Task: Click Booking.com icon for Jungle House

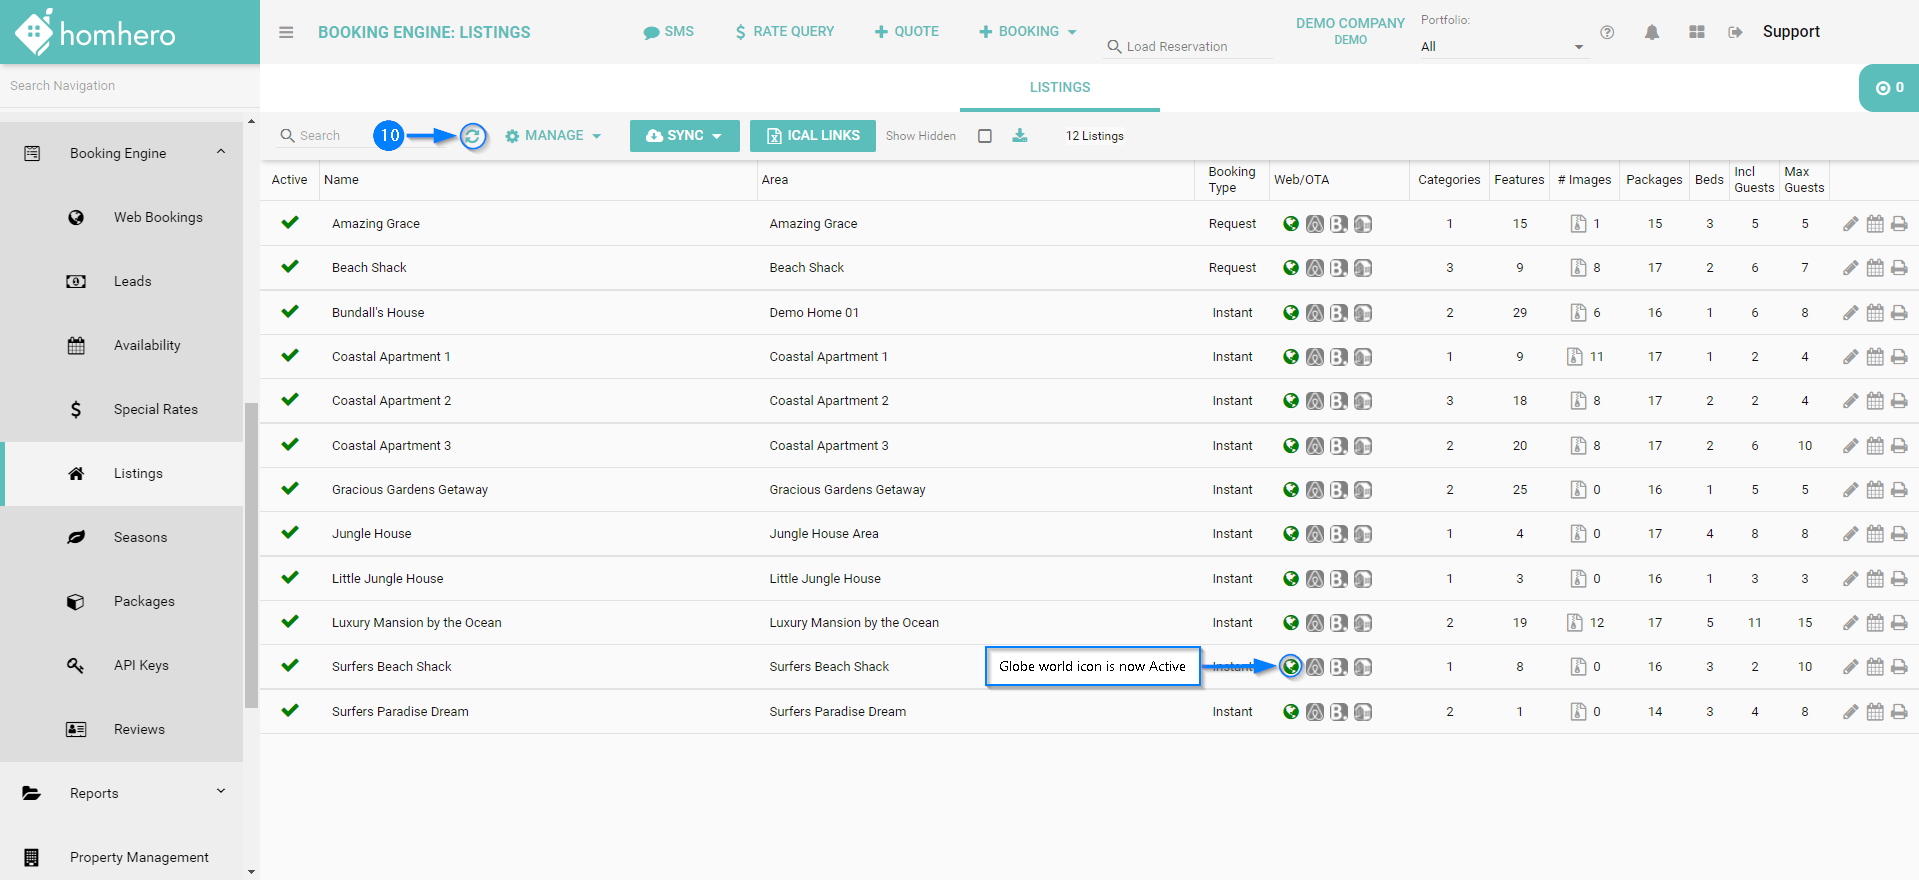Action: [x=1339, y=534]
